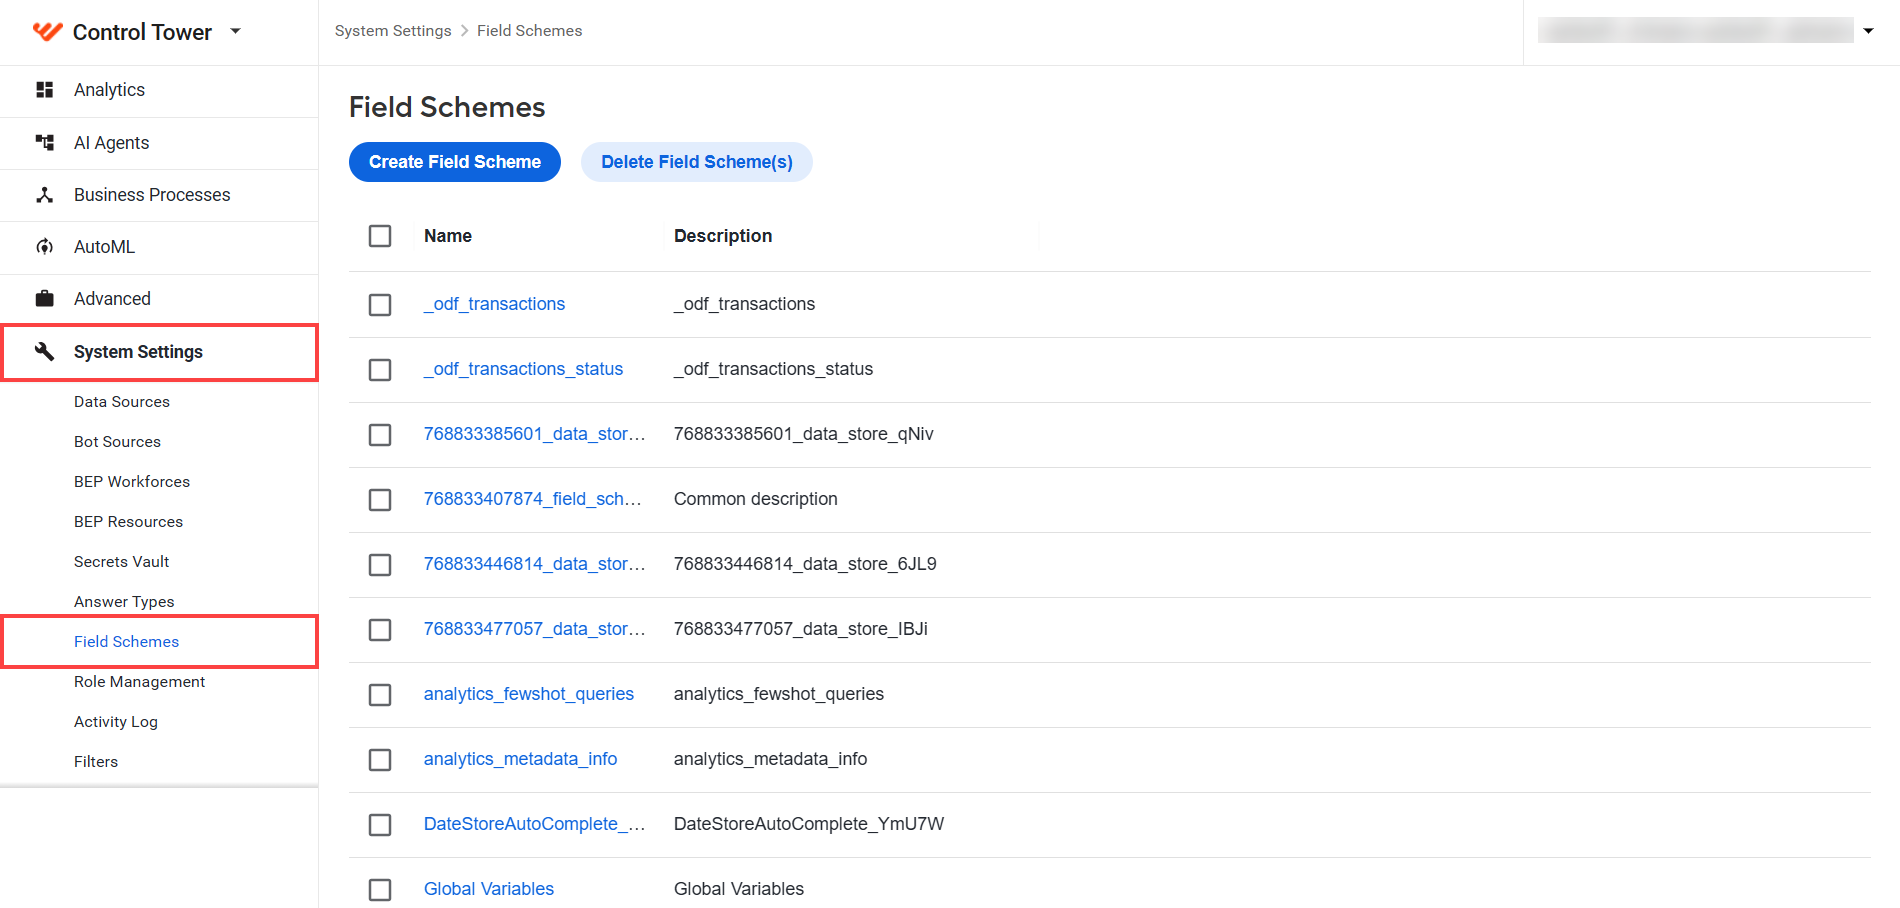Image resolution: width=1900 pixels, height=908 pixels.
Task: Check the 768833446814_data_store row checkbox
Action: pyautogui.click(x=380, y=564)
